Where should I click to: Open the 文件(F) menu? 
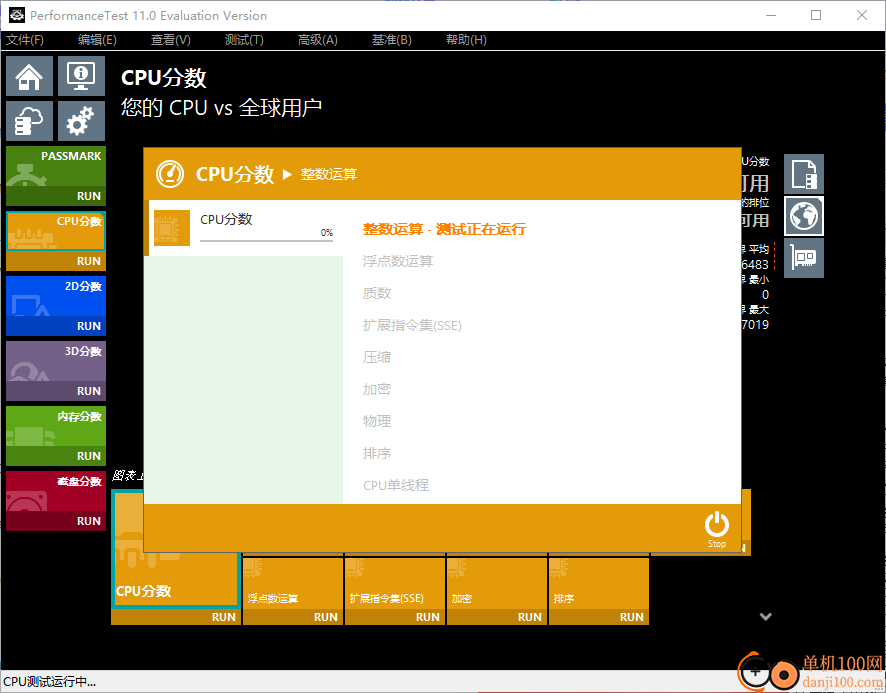tap(25, 40)
